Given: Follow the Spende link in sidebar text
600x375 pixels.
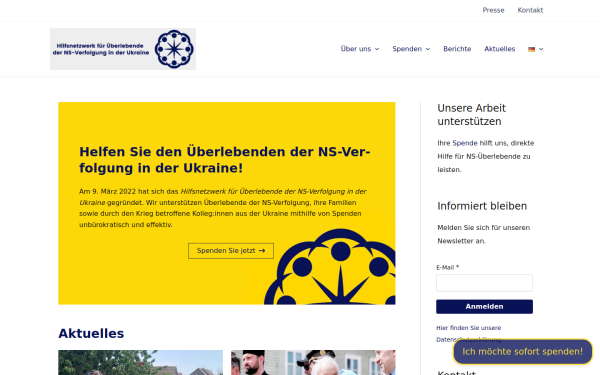Looking at the screenshot, I should coord(465,143).
